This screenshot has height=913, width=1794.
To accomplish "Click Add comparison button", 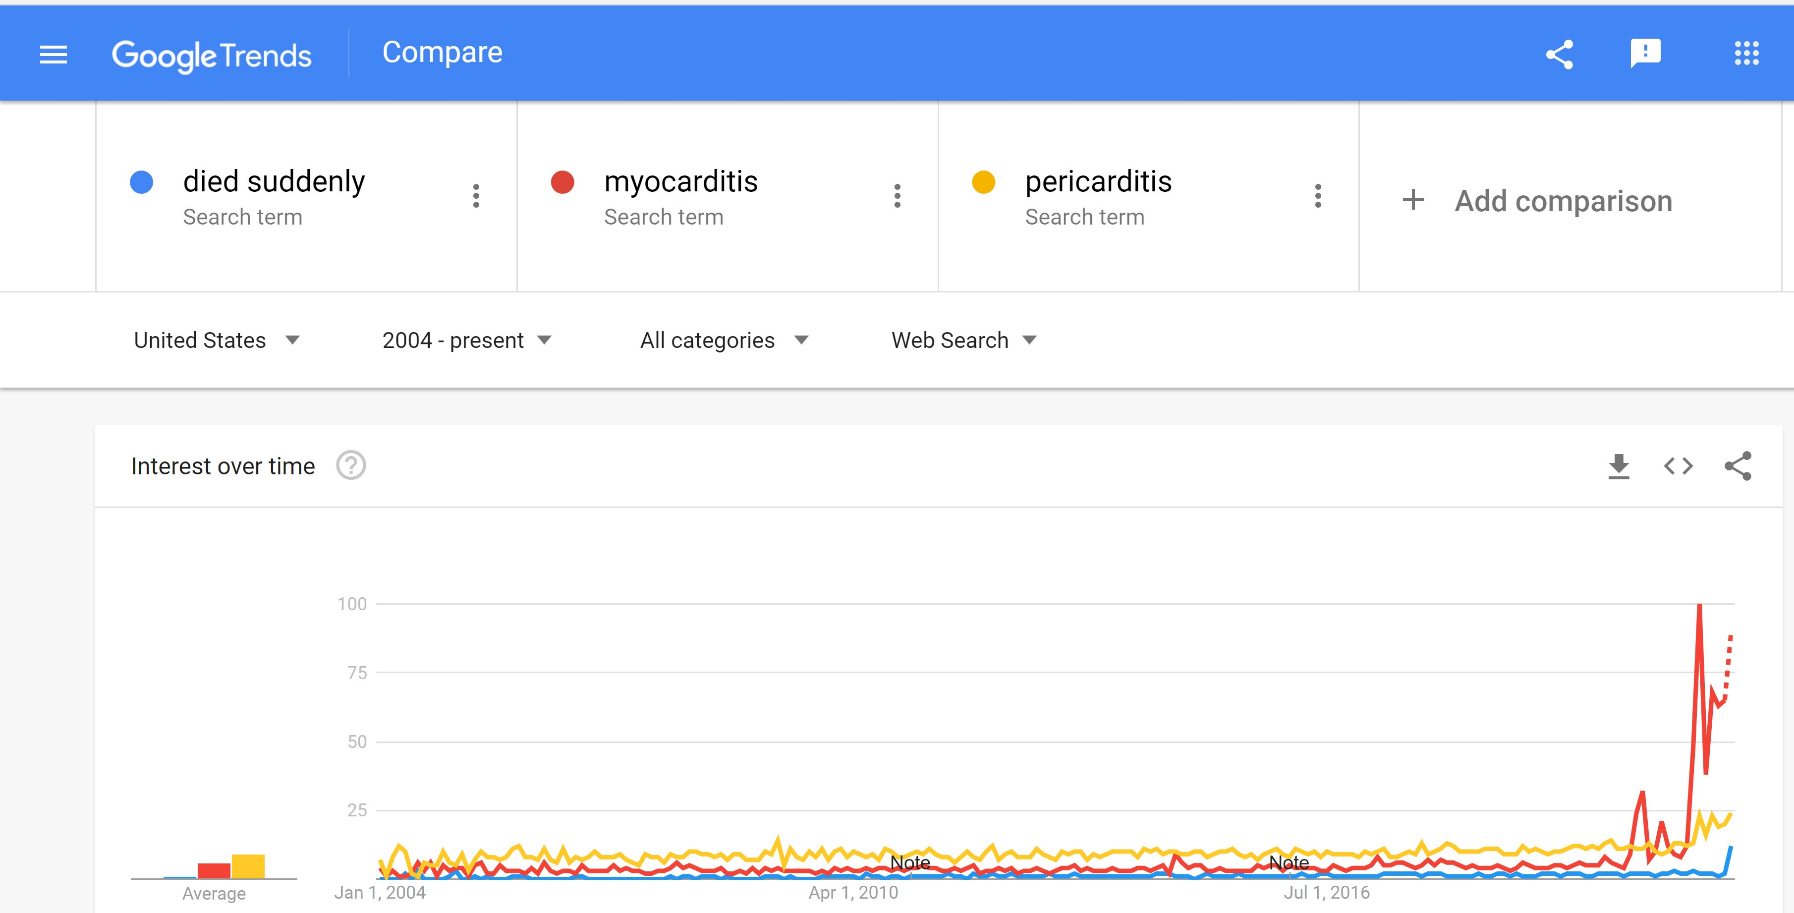I will pyautogui.click(x=1537, y=201).
